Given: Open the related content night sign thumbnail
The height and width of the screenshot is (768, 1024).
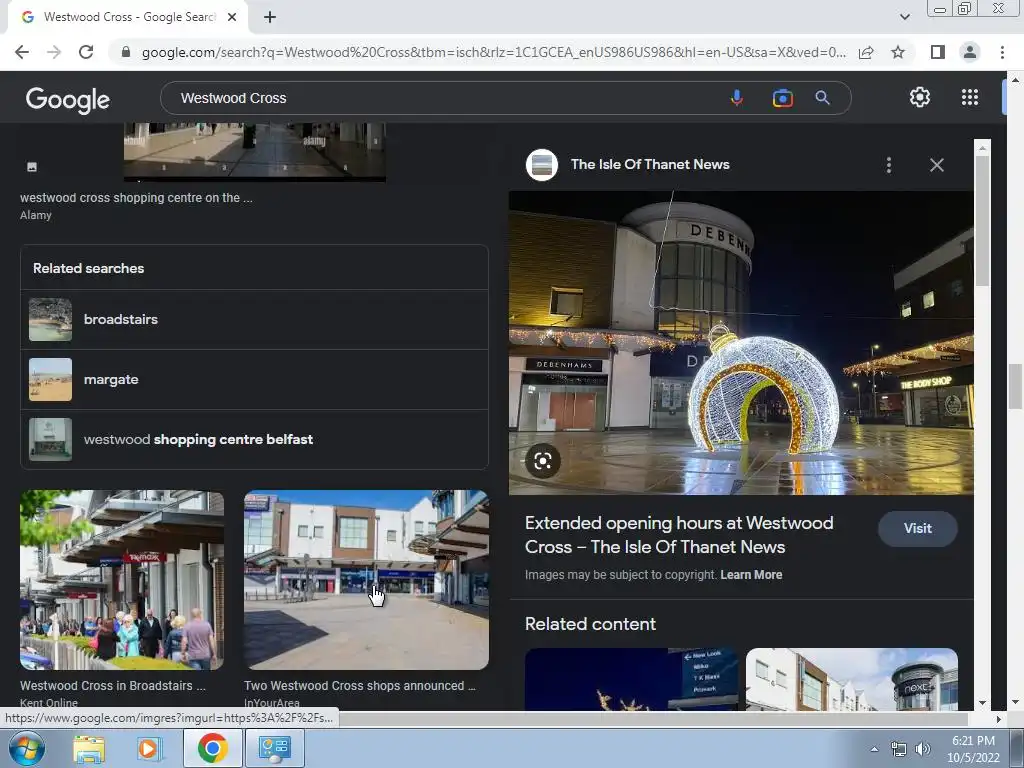Looking at the screenshot, I should tap(632, 679).
